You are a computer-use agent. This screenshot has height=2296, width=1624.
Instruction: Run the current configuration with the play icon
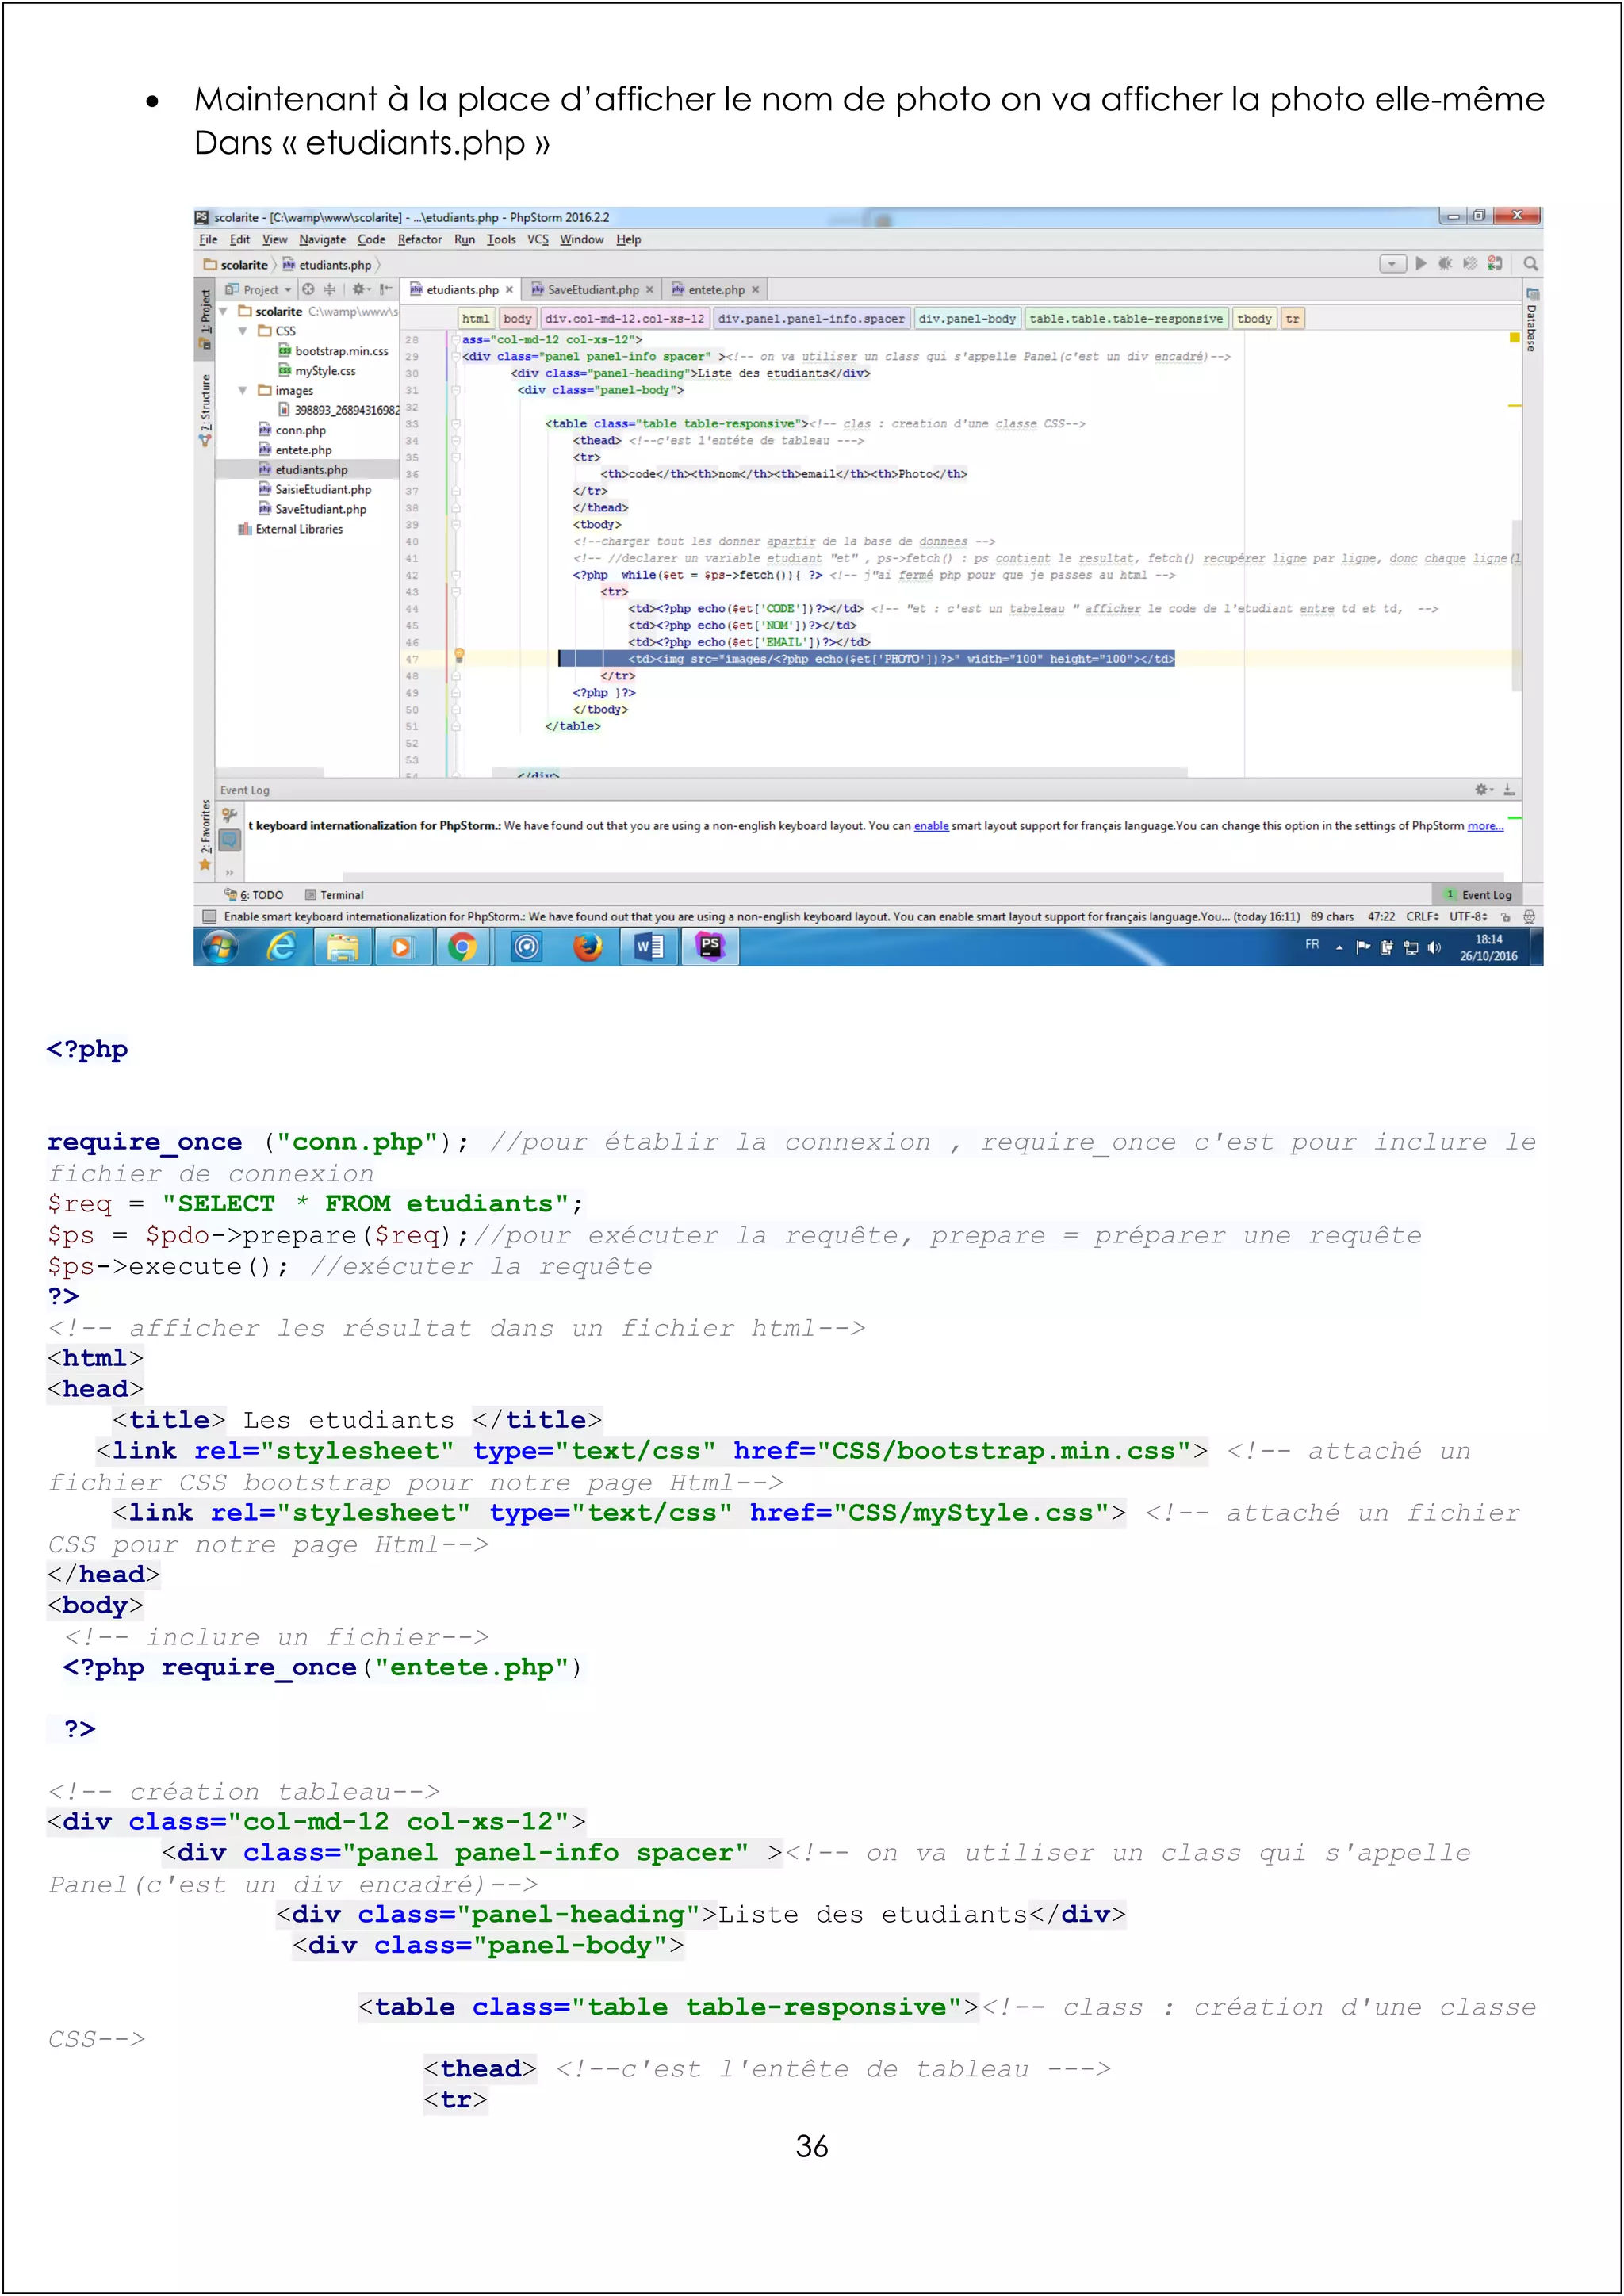(1420, 264)
